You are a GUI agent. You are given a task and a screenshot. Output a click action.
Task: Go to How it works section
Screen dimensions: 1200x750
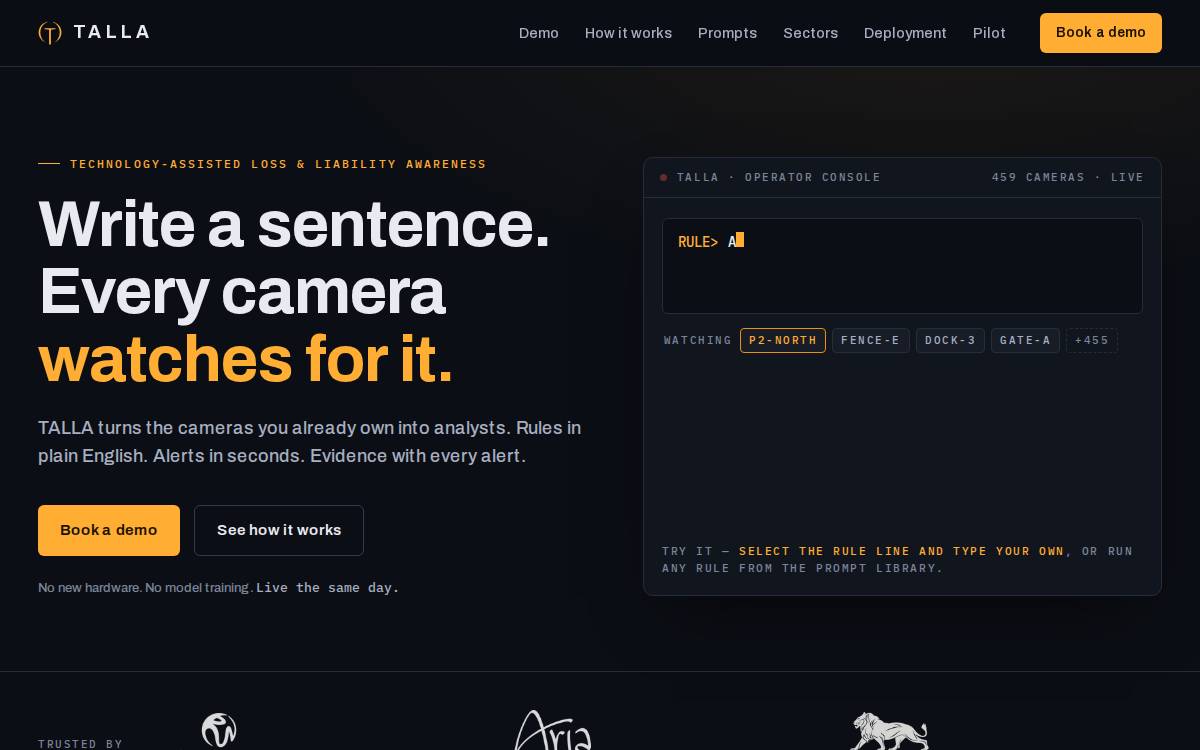pyautogui.click(x=628, y=33)
